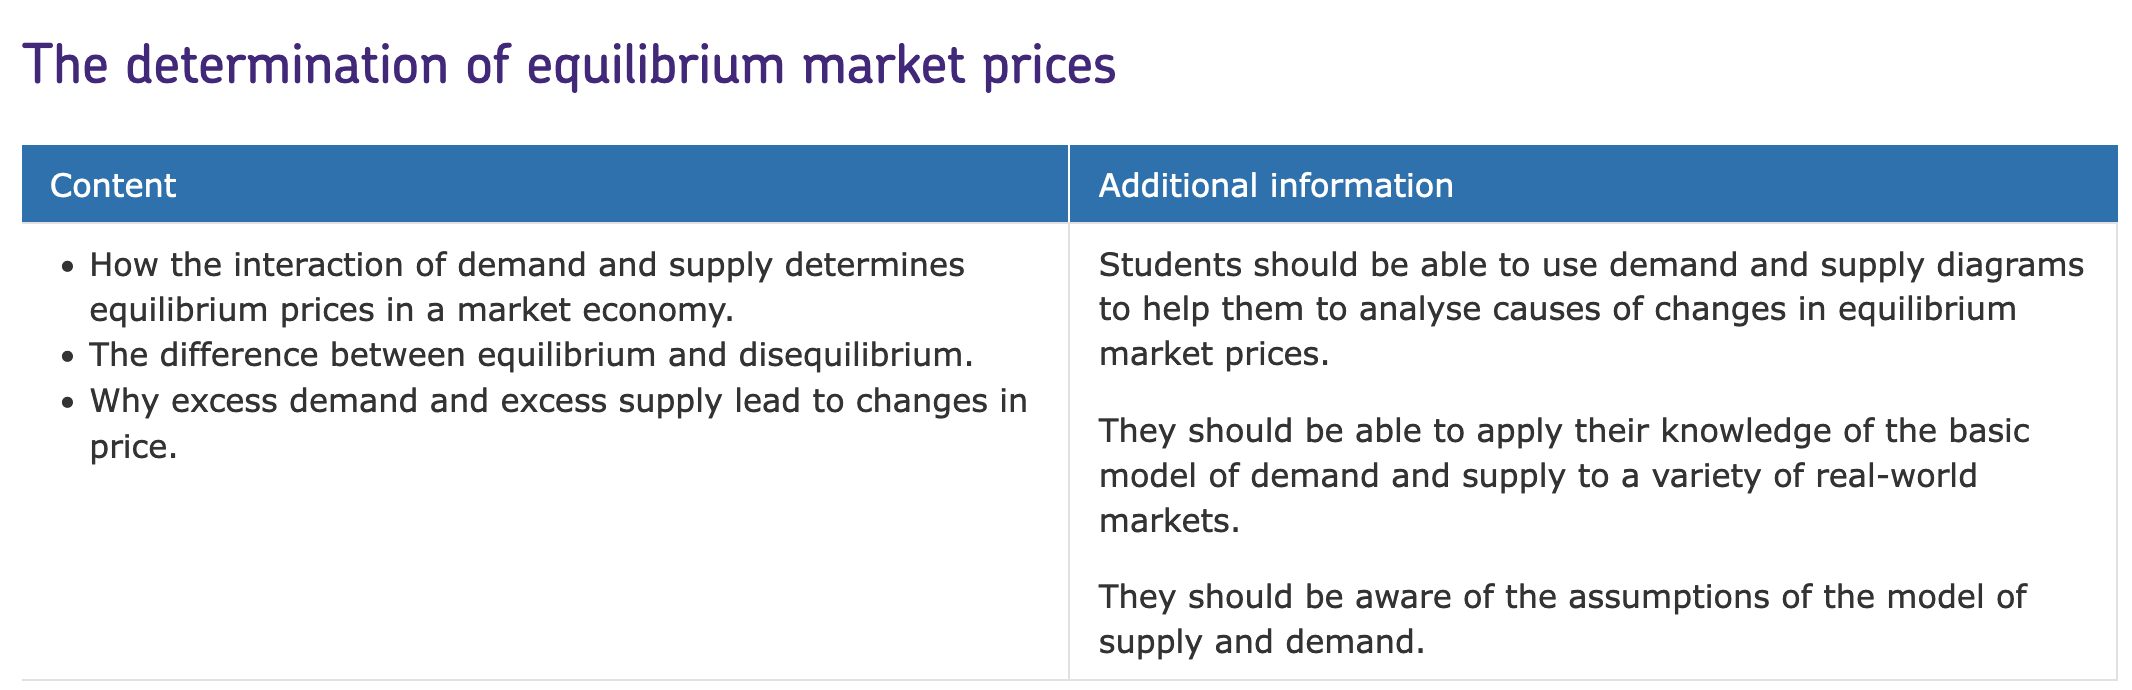Click the word 'price.' ending the third bullet

tap(133, 447)
